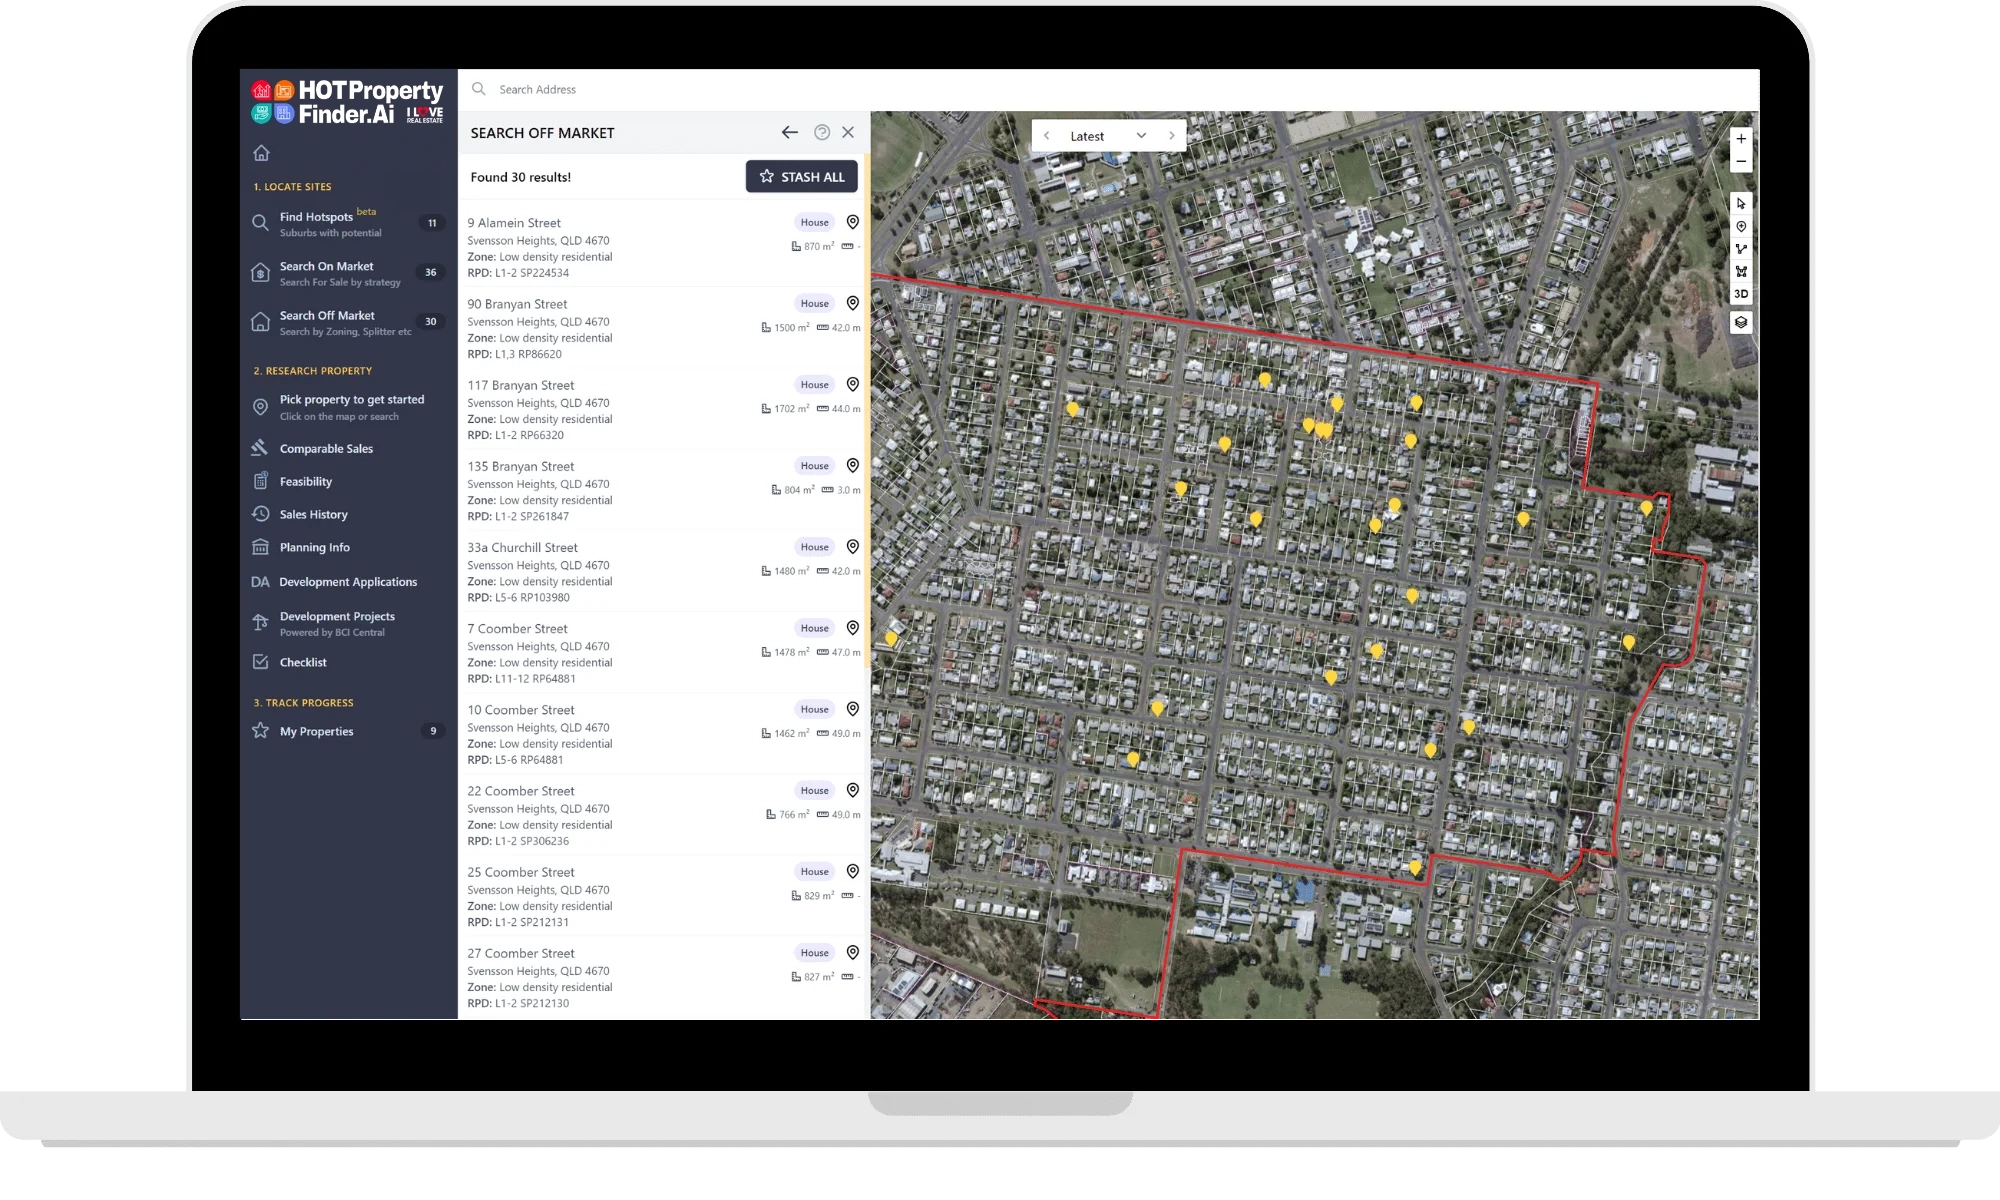Click the home icon in sidebar
The image size is (2000, 1200).
[x=261, y=153]
